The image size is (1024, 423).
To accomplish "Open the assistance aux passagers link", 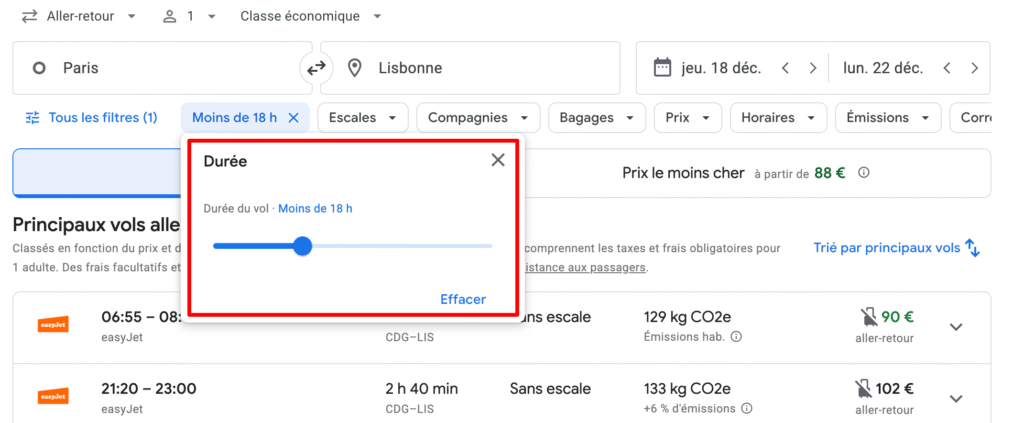I will 585,268.
